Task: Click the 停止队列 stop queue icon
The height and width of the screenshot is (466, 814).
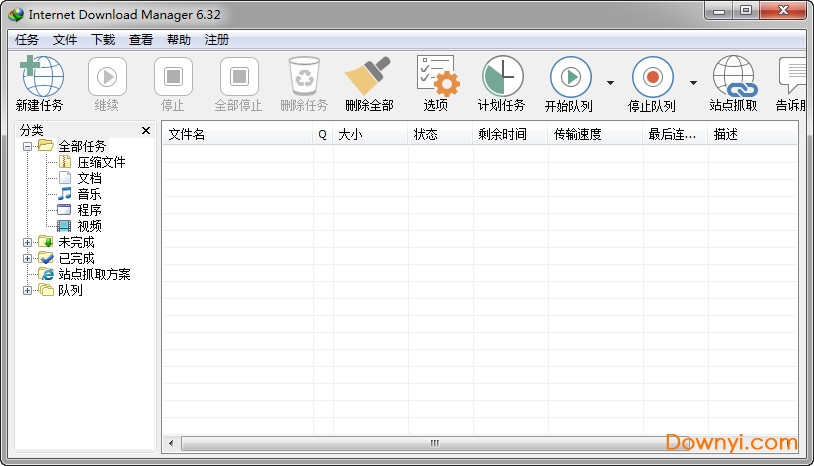Action: (652, 77)
